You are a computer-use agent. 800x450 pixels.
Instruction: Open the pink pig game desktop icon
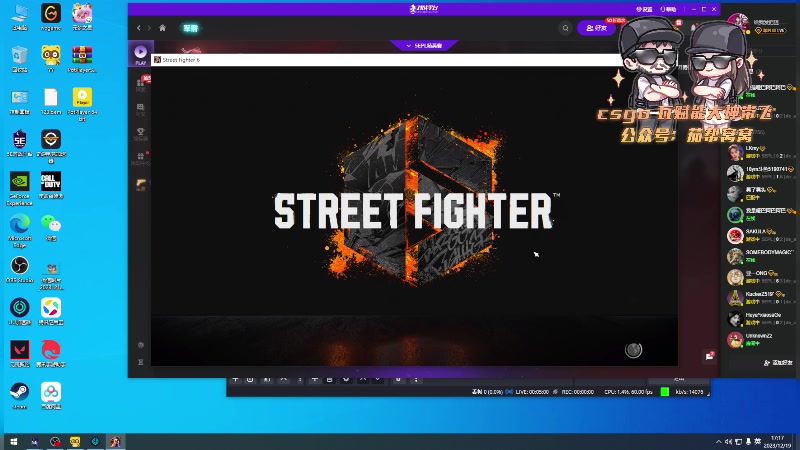[x=82, y=17]
